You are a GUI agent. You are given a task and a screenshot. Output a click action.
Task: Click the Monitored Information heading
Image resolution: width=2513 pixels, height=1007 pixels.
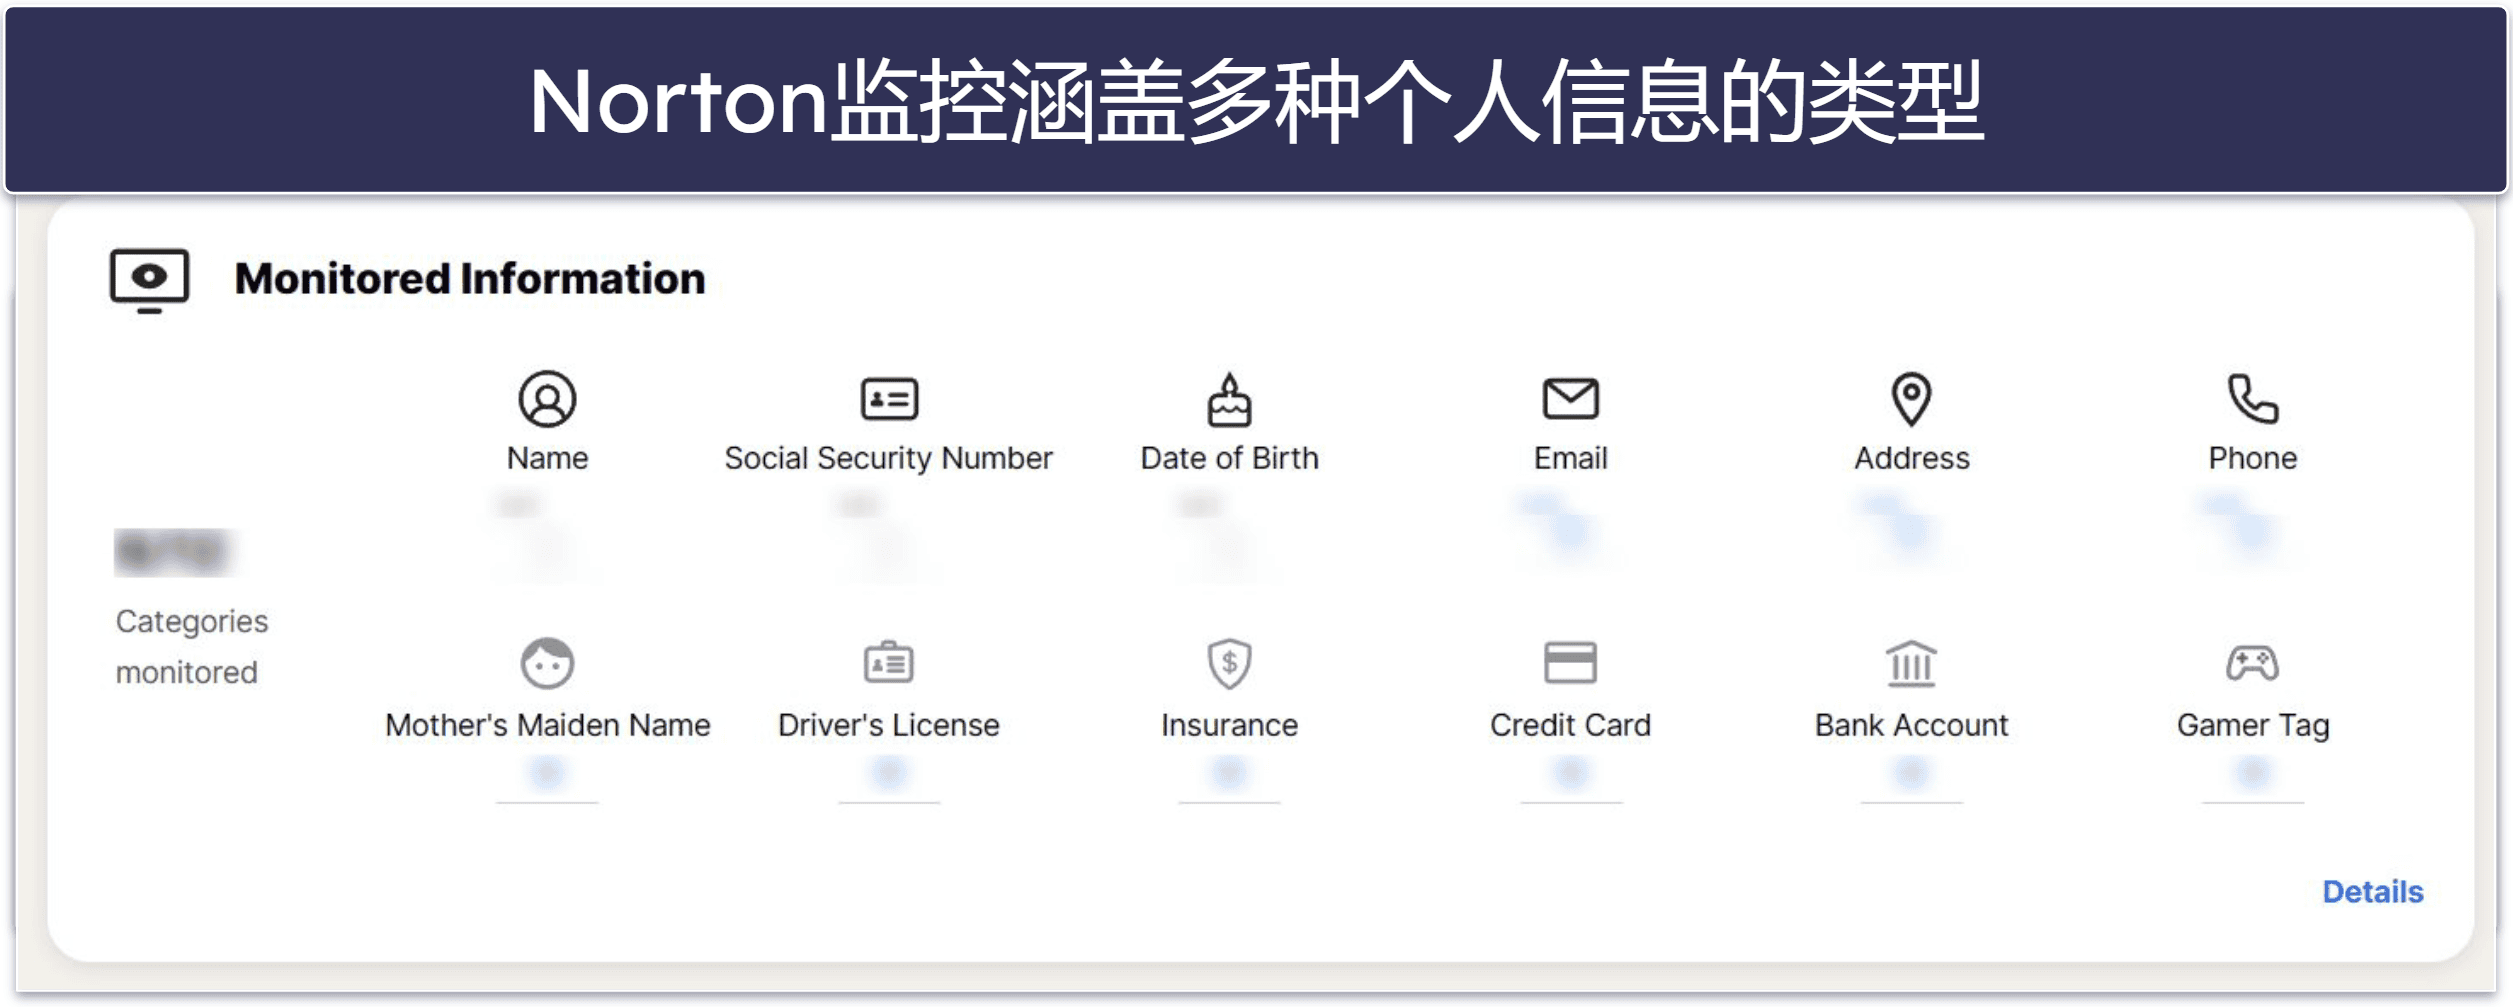coord(470,278)
